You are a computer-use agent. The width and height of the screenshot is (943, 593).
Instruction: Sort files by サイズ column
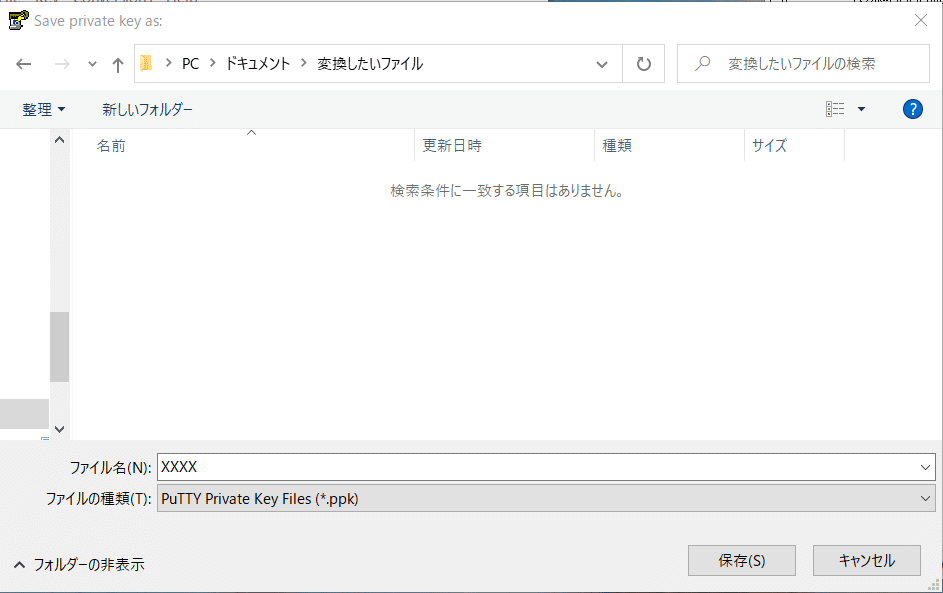click(768, 145)
